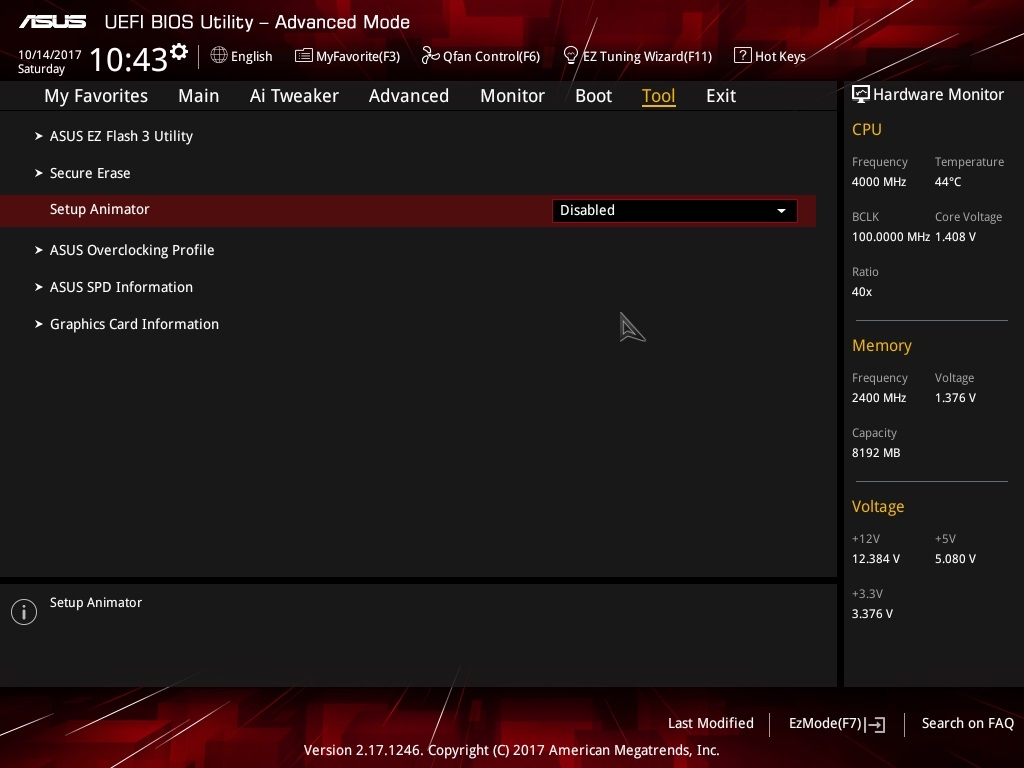Image resolution: width=1024 pixels, height=768 pixels.
Task: Go to the Monitor tab
Action: pos(513,96)
